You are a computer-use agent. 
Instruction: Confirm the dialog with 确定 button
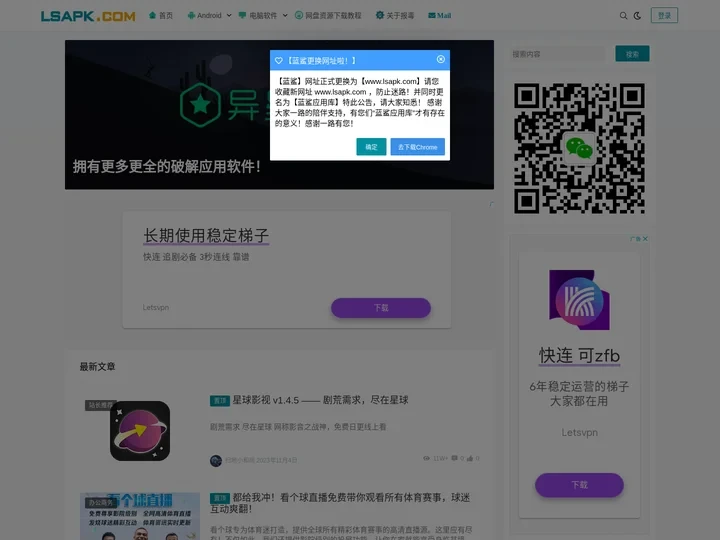click(x=371, y=147)
